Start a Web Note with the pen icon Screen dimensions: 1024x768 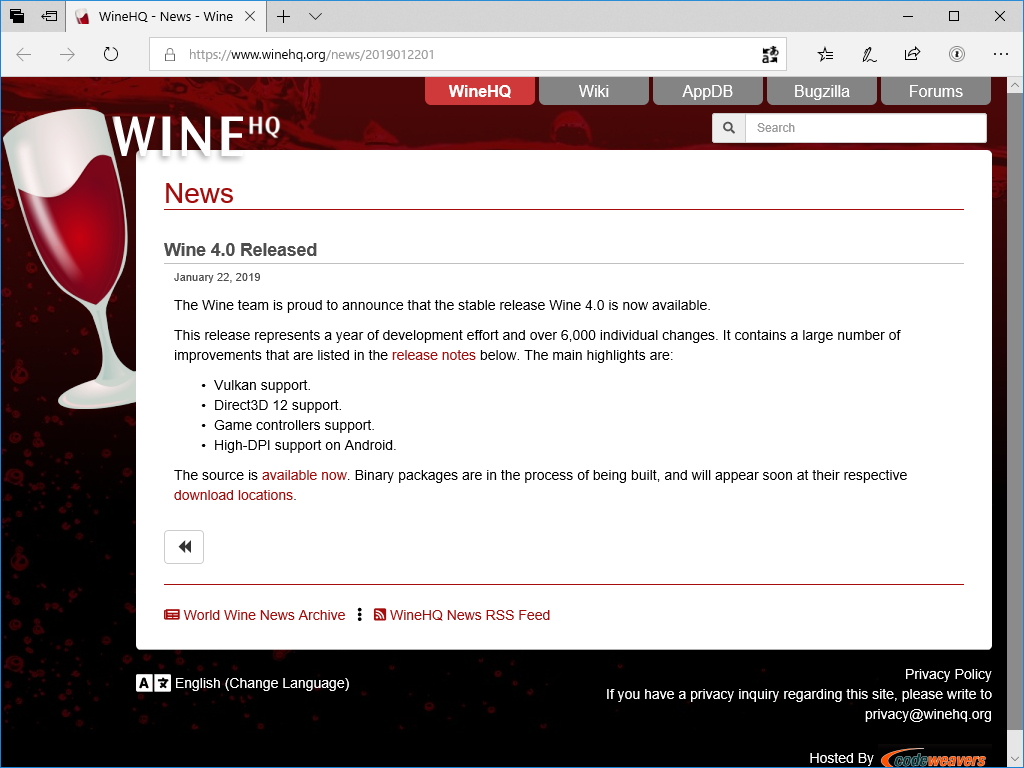point(867,54)
